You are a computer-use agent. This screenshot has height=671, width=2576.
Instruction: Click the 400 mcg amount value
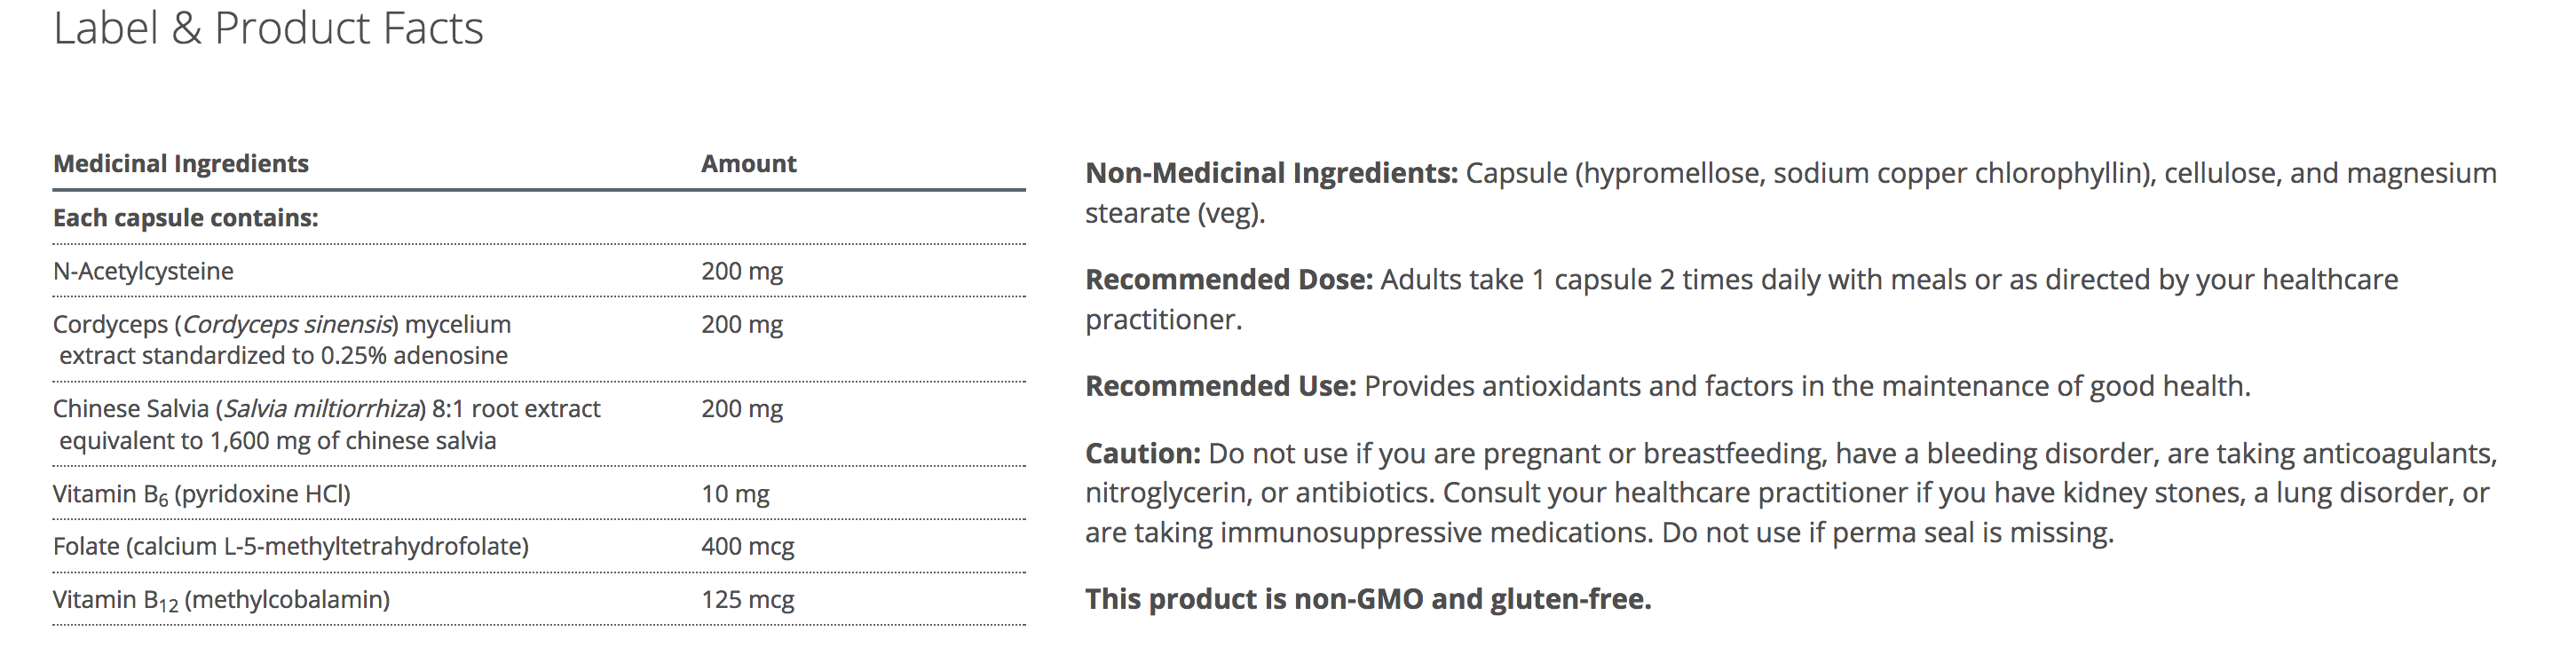pos(747,547)
